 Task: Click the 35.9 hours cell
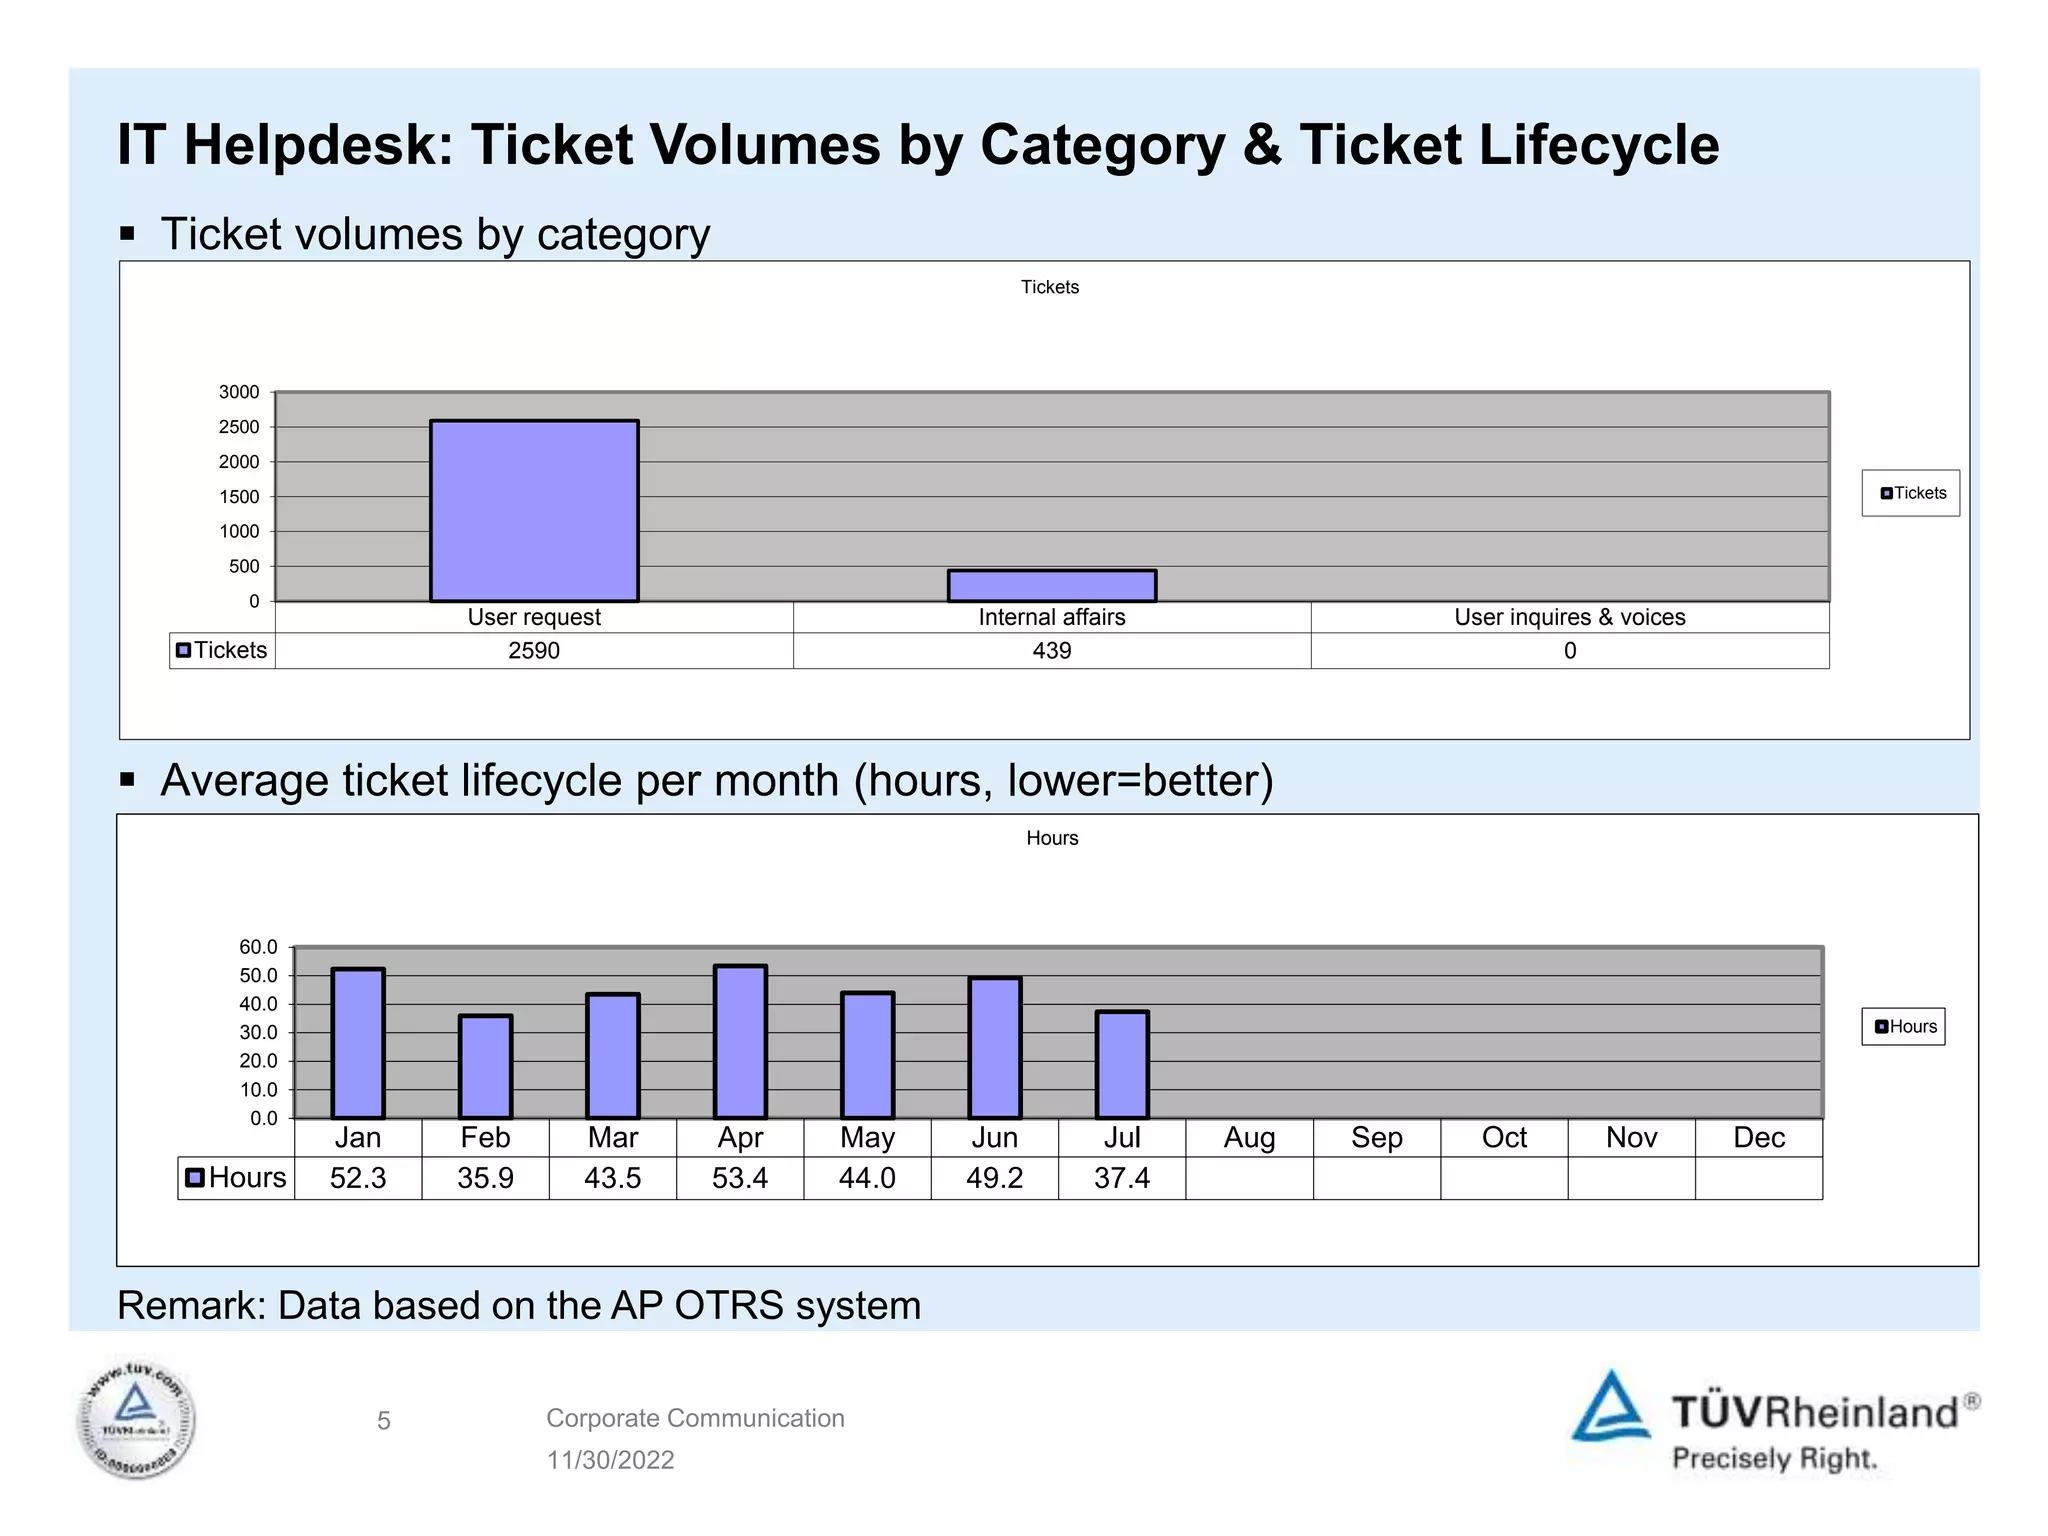(x=485, y=1178)
